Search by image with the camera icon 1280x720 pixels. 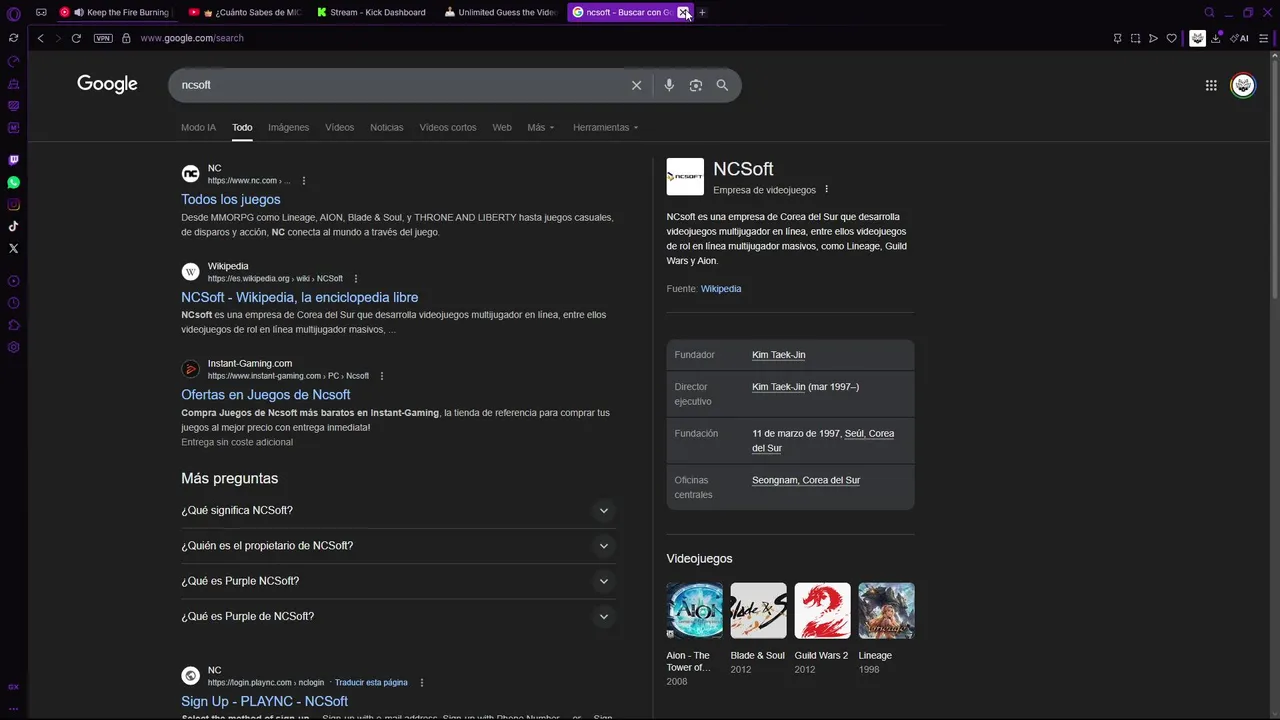696,85
